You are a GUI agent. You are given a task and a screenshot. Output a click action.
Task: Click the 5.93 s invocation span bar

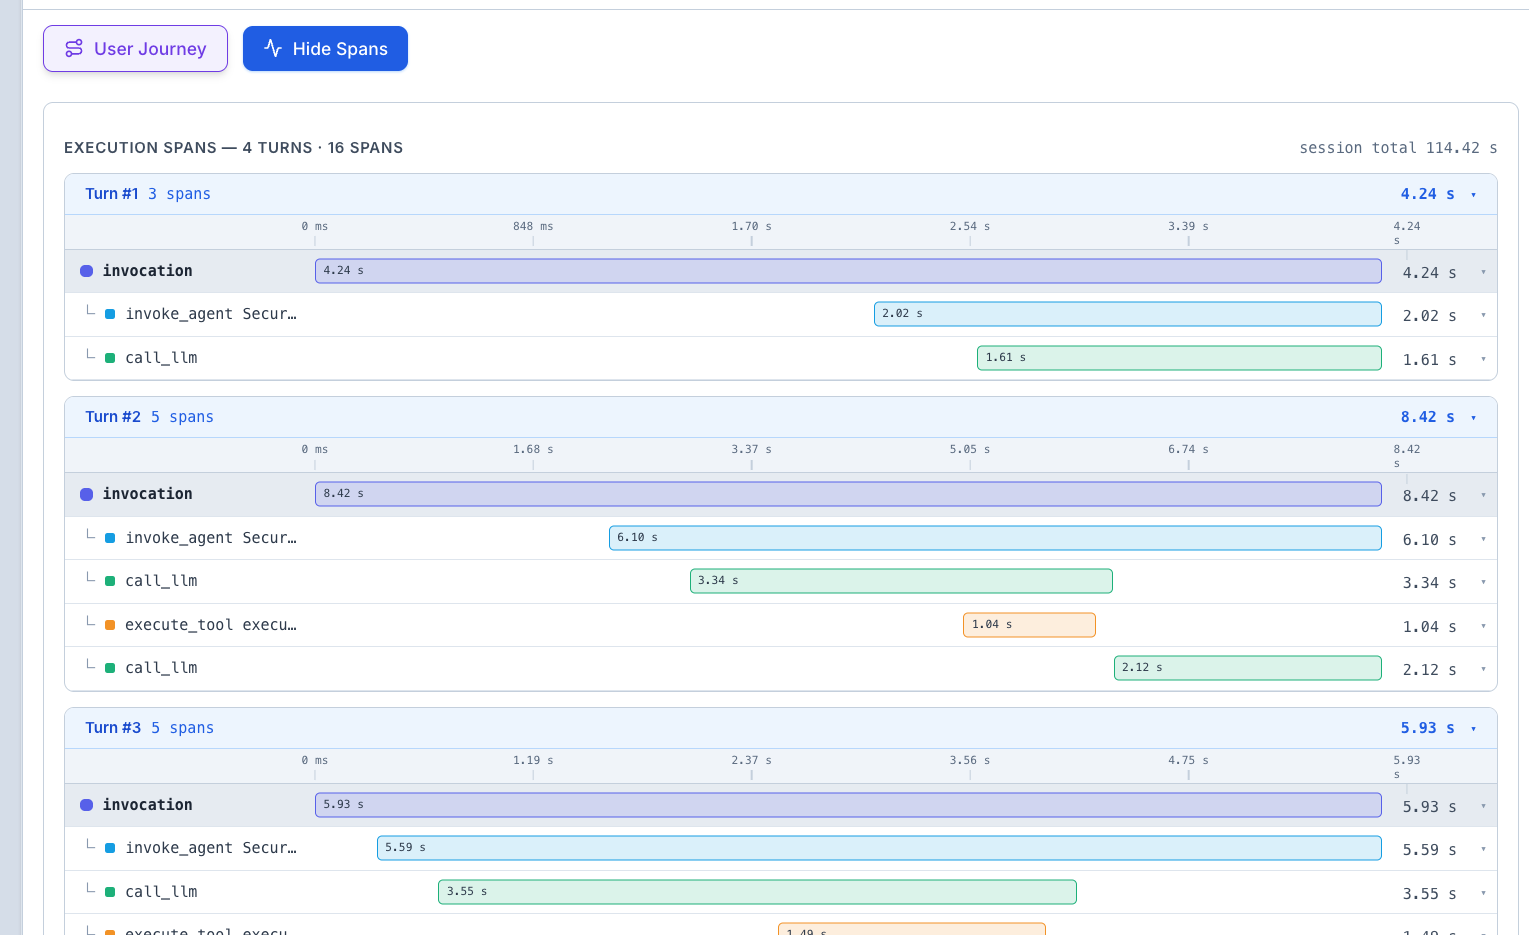pyautogui.click(x=848, y=805)
